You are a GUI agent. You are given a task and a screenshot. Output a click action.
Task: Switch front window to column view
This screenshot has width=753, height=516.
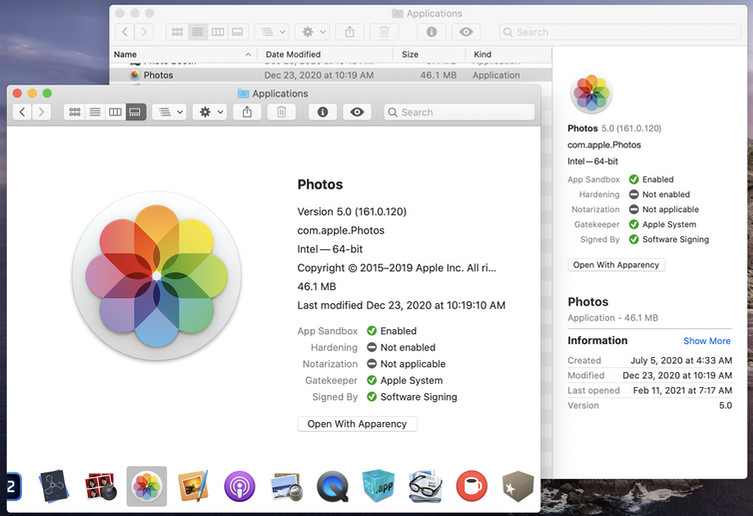115,112
